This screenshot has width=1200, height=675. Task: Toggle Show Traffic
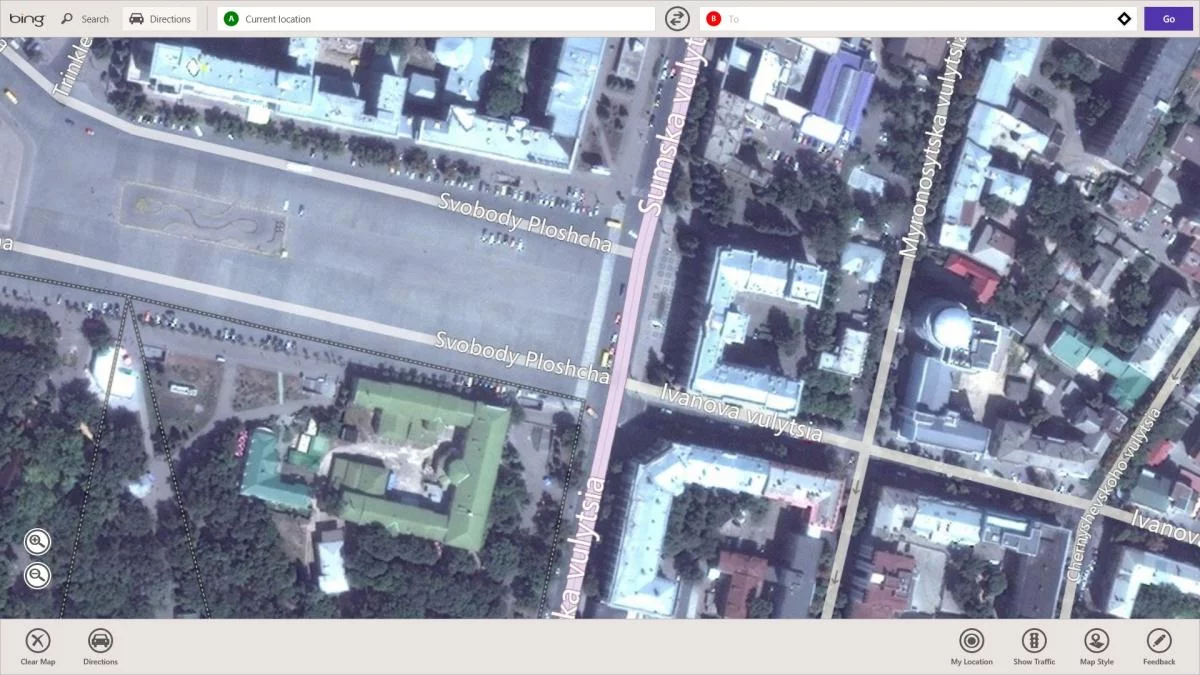tap(1034, 647)
